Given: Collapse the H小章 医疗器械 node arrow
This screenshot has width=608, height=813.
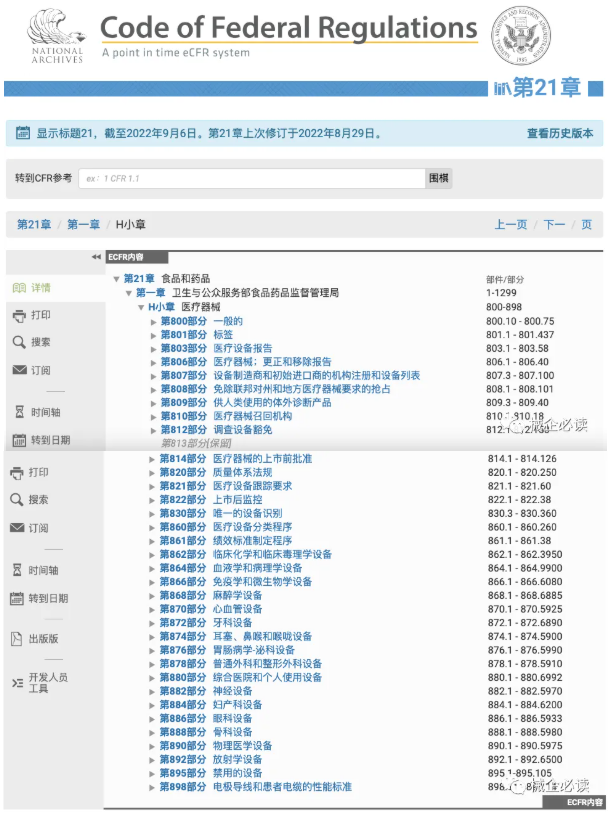Looking at the screenshot, I should (141, 307).
